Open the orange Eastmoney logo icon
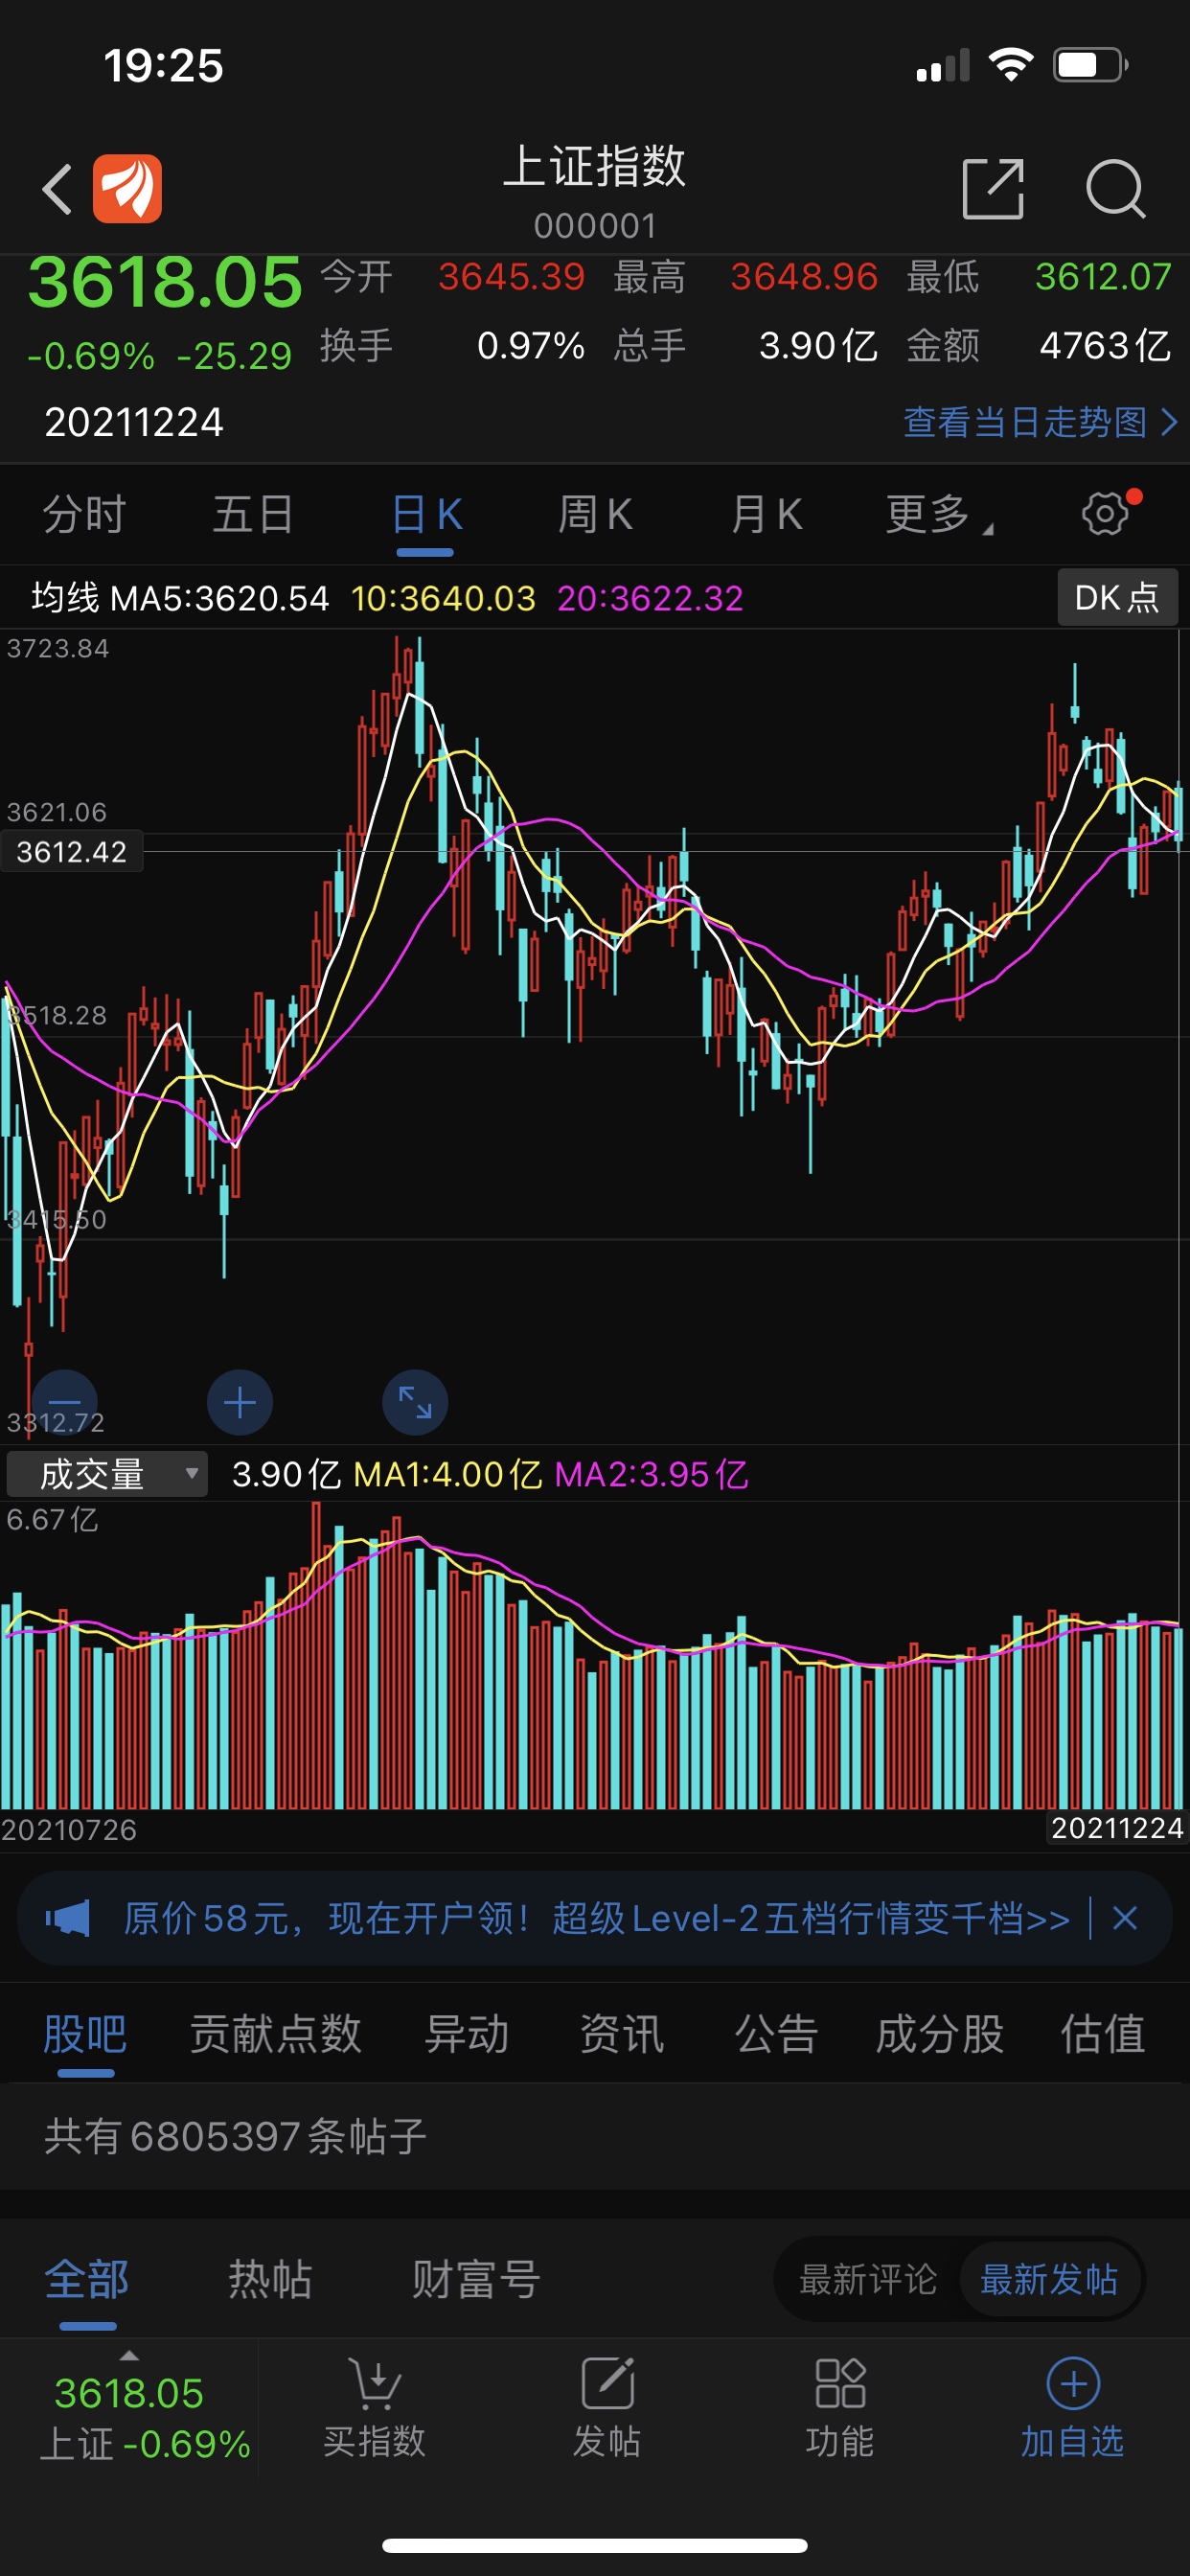The width and height of the screenshot is (1190, 2576). [x=127, y=189]
